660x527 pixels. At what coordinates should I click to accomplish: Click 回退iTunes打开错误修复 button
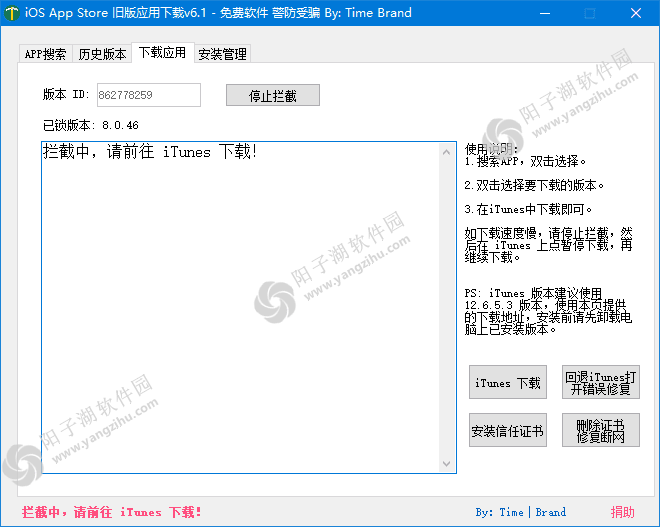[x=601, y=382]
